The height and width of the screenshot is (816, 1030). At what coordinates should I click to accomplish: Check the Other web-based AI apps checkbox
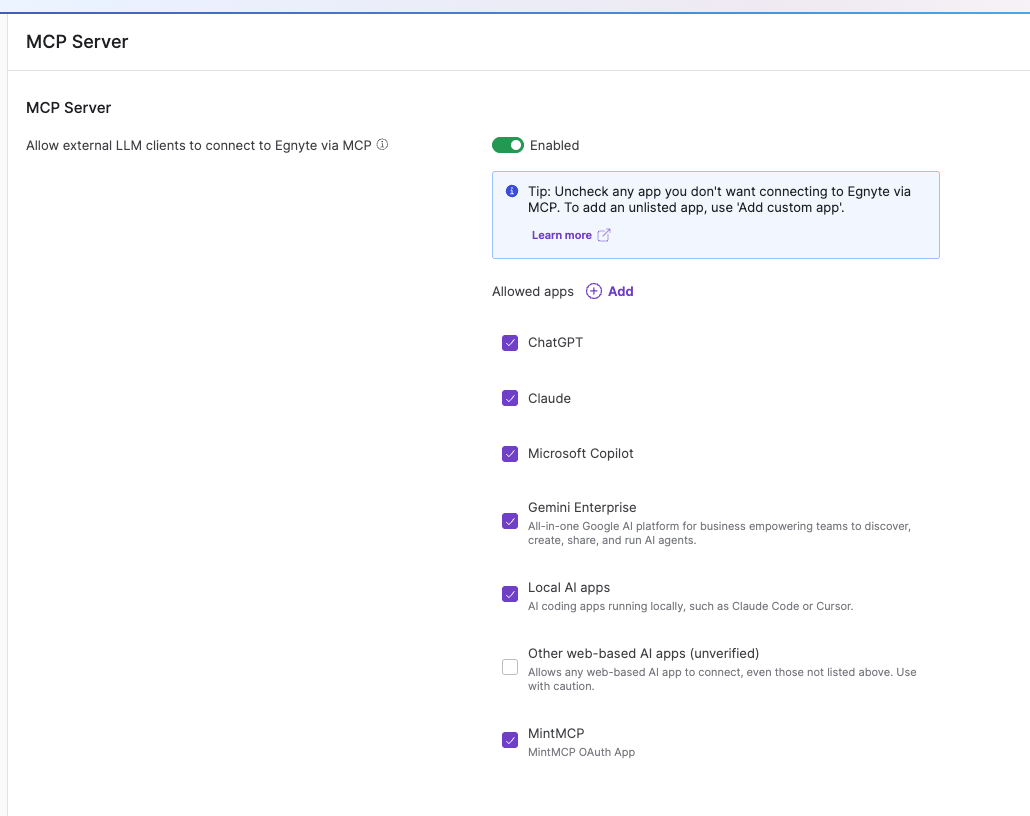pos(510,667)
